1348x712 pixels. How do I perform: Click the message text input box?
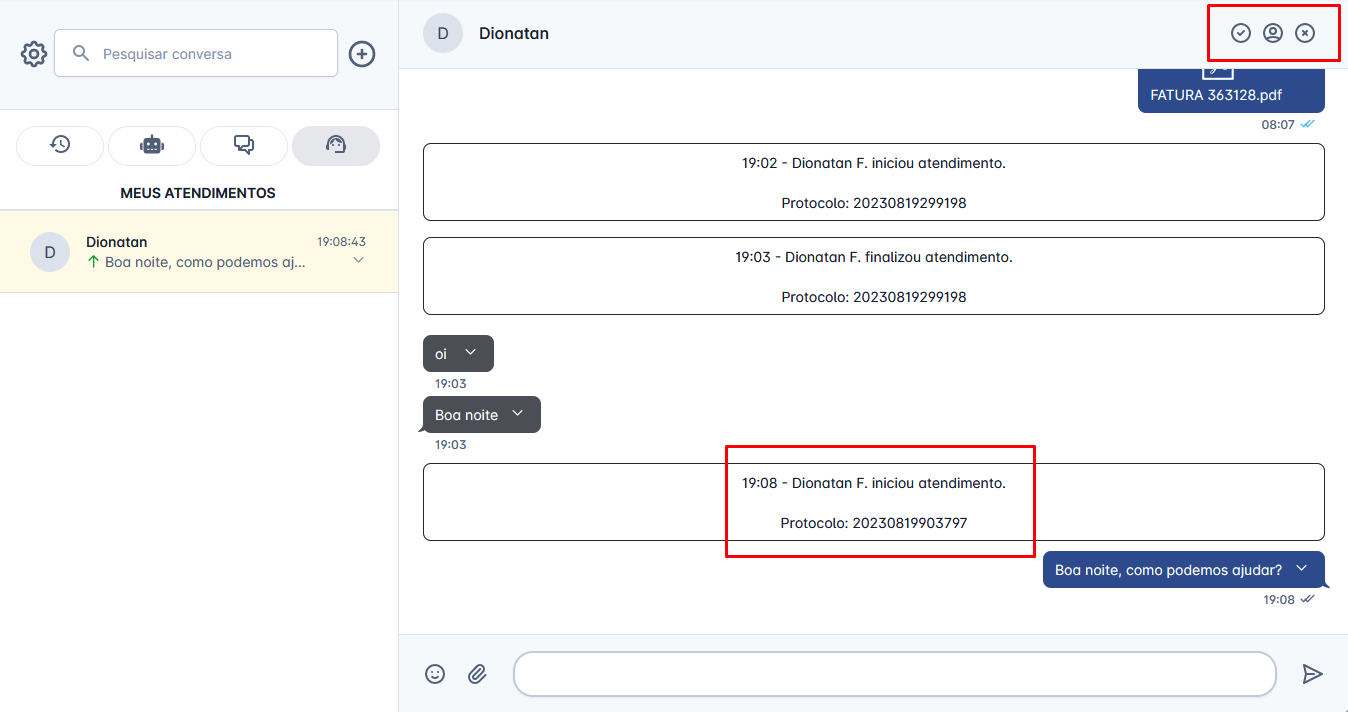tap(894, 674)
